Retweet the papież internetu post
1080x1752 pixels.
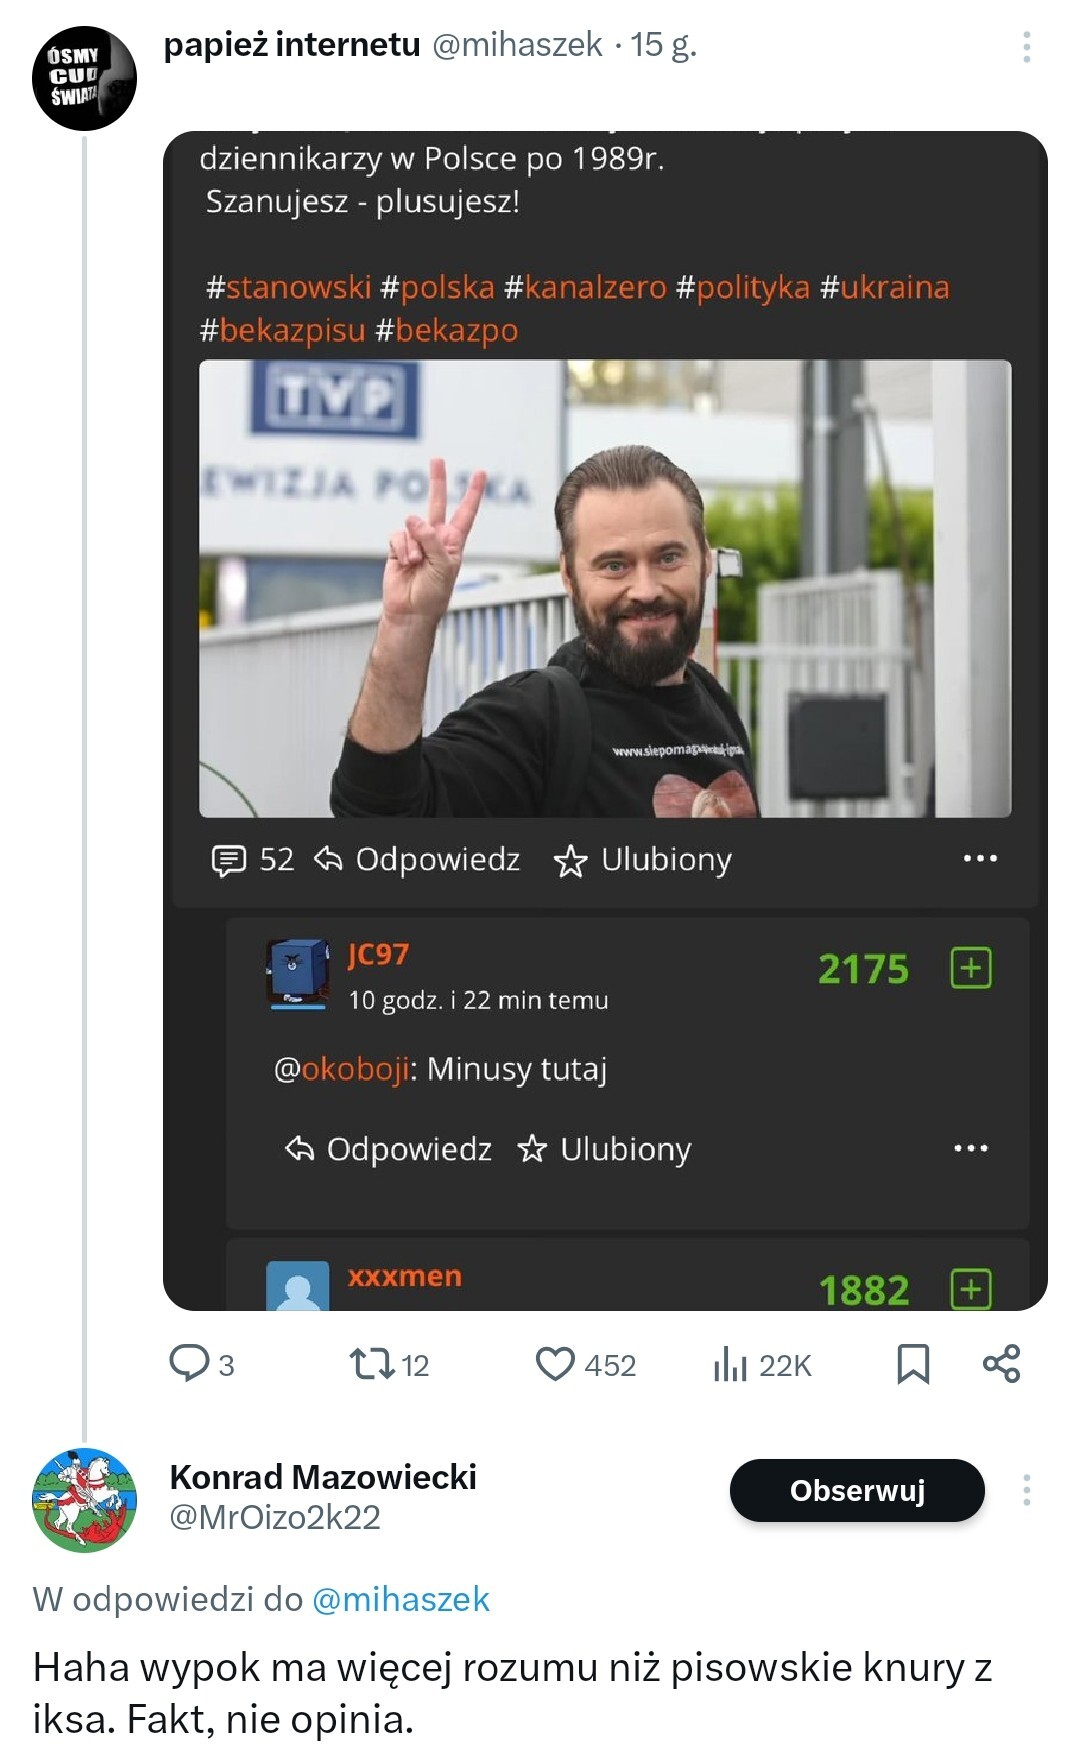(x=372, y=1364)
